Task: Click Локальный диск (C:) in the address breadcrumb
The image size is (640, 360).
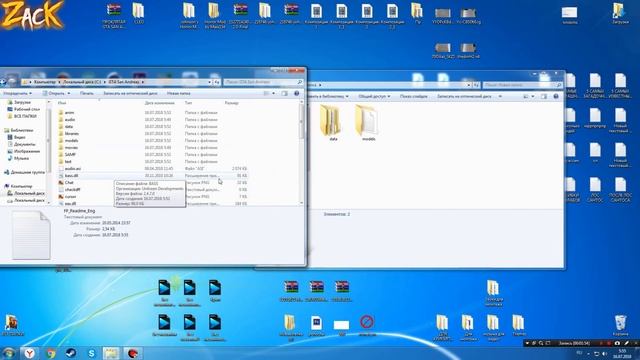Action: point(82,82)
